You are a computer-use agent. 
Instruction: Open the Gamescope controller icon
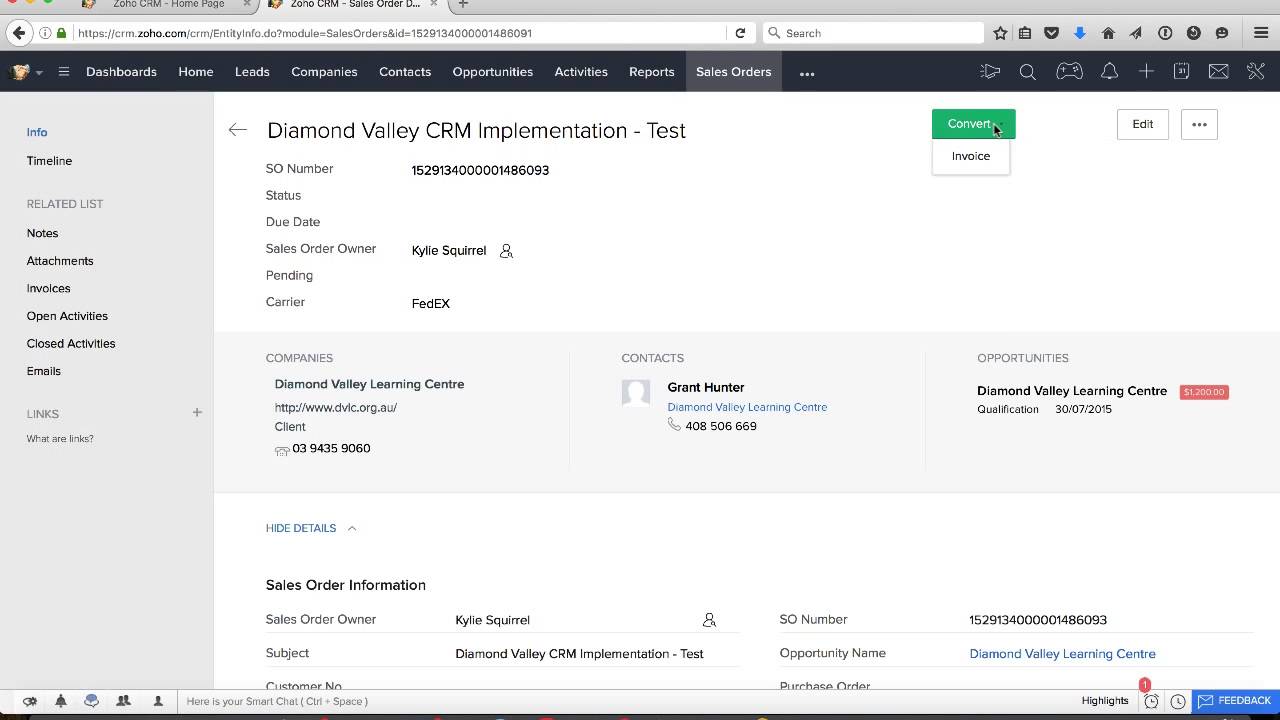pos(1069,71)
